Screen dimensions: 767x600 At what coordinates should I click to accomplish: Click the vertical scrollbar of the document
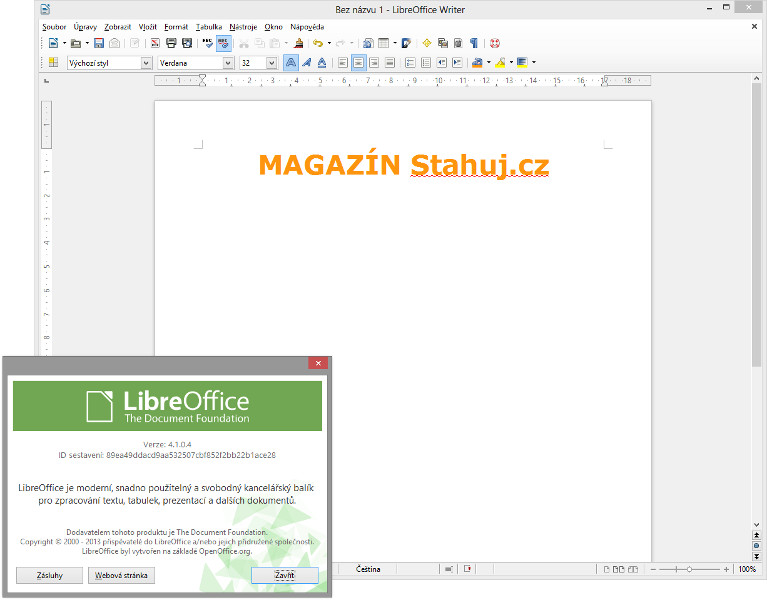(756, 225)
